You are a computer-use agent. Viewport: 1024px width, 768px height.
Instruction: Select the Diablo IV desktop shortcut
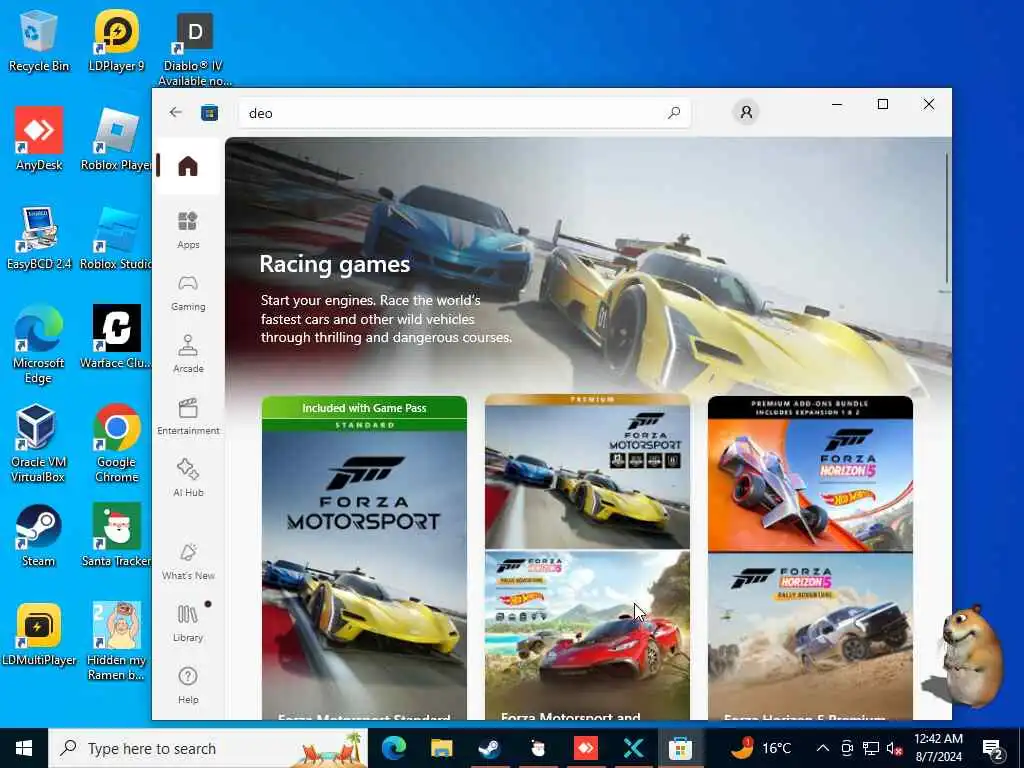pos(195,50)
